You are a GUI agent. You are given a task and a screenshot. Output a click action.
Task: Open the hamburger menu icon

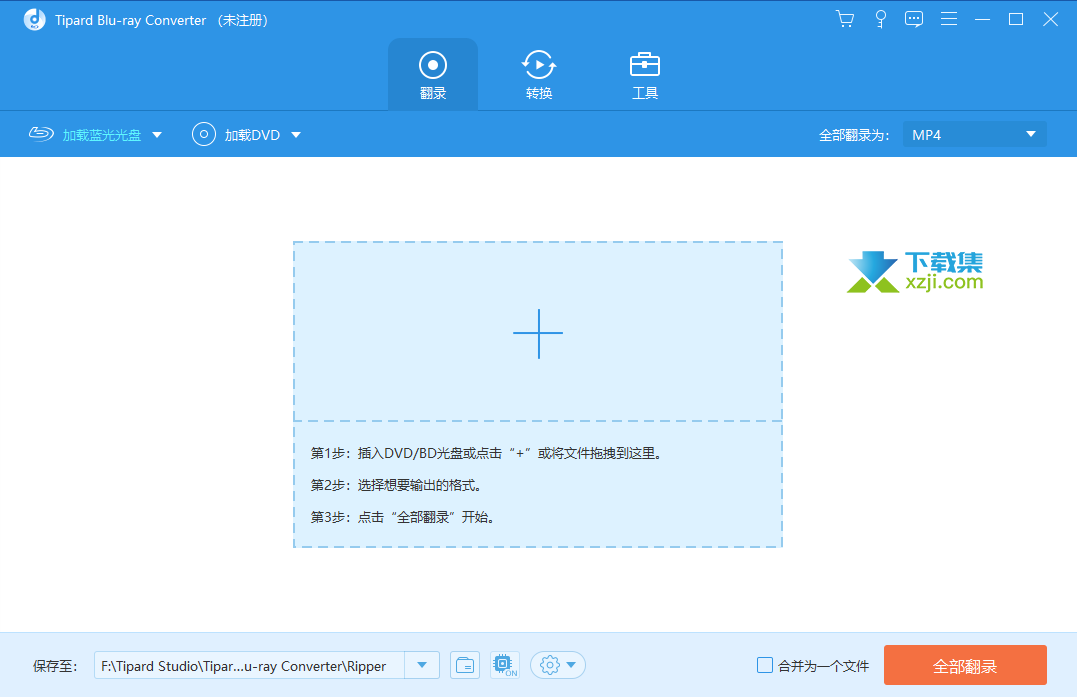click(x=949, y=19)
